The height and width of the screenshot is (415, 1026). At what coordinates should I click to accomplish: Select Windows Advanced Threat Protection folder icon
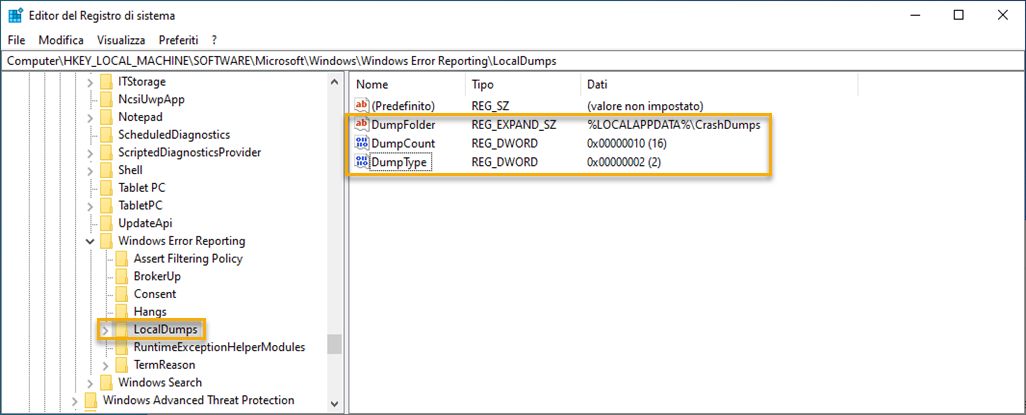point(90,400)
